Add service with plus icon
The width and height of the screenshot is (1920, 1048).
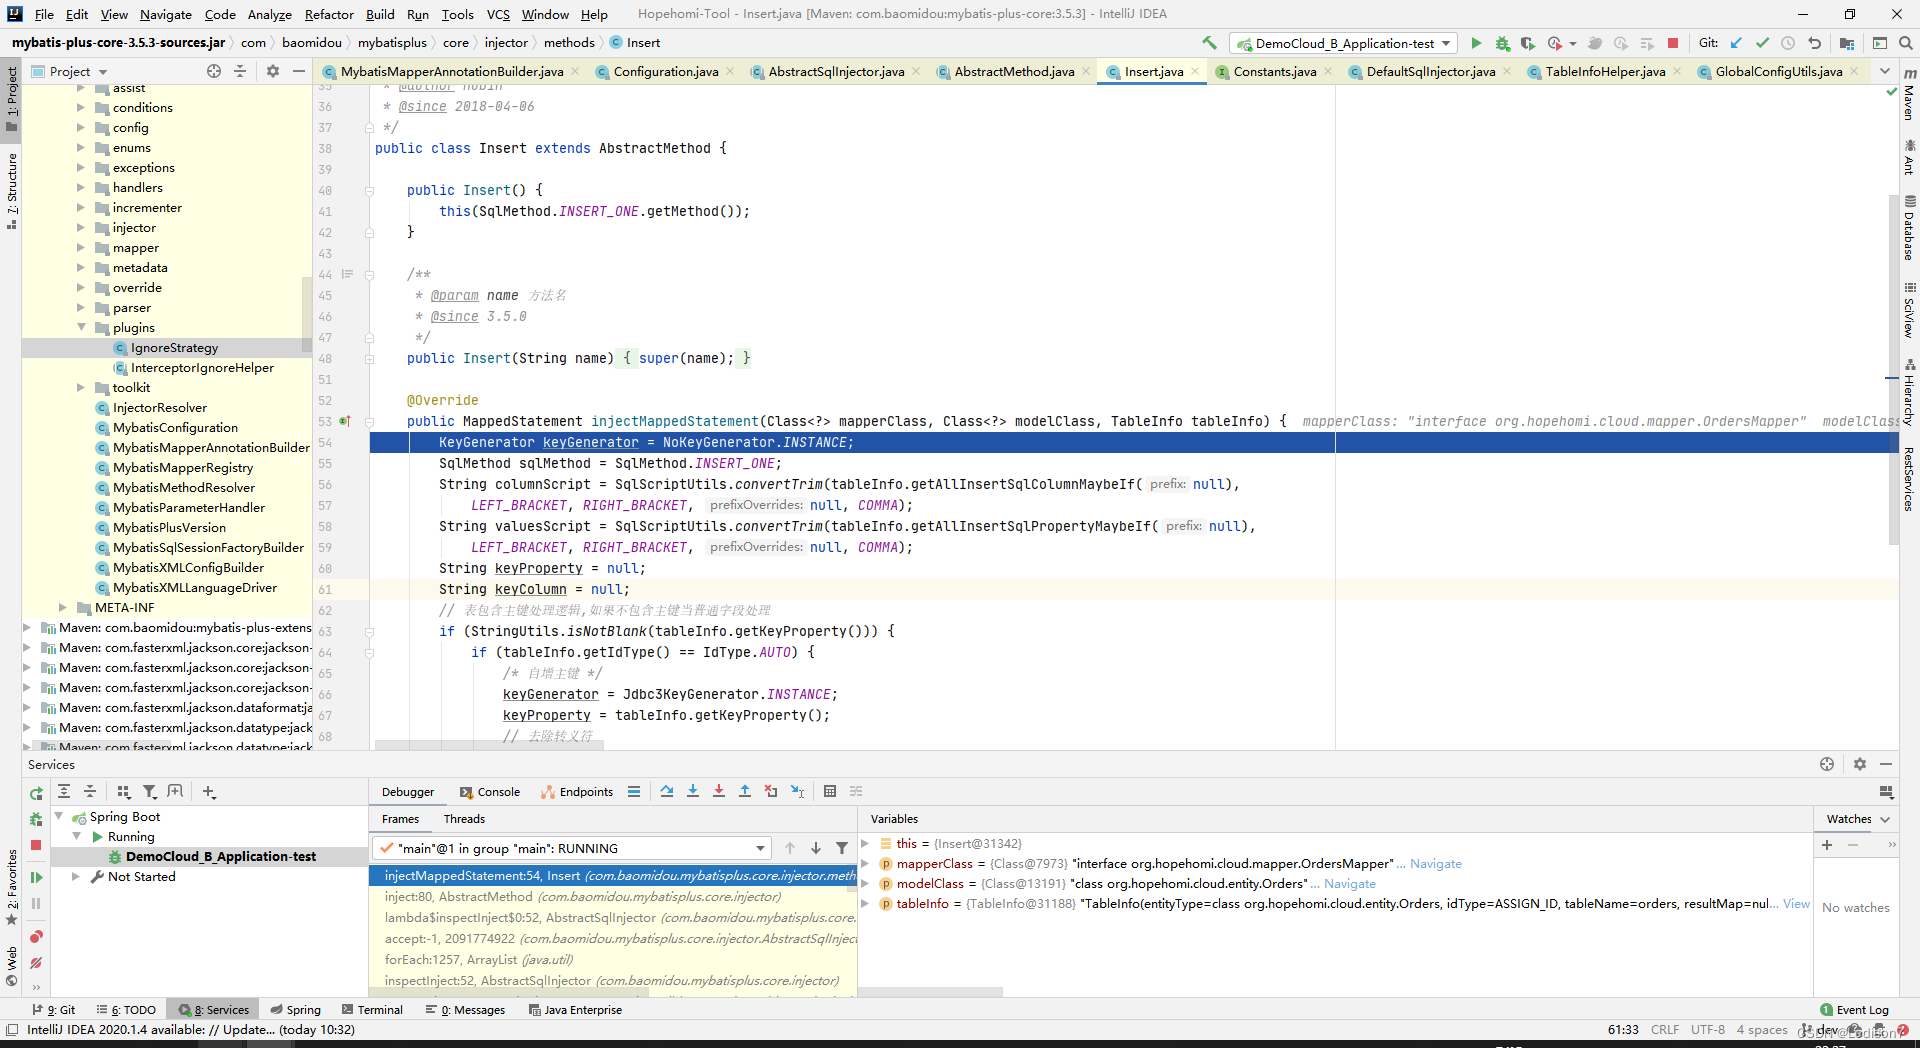tap(209, 791)
